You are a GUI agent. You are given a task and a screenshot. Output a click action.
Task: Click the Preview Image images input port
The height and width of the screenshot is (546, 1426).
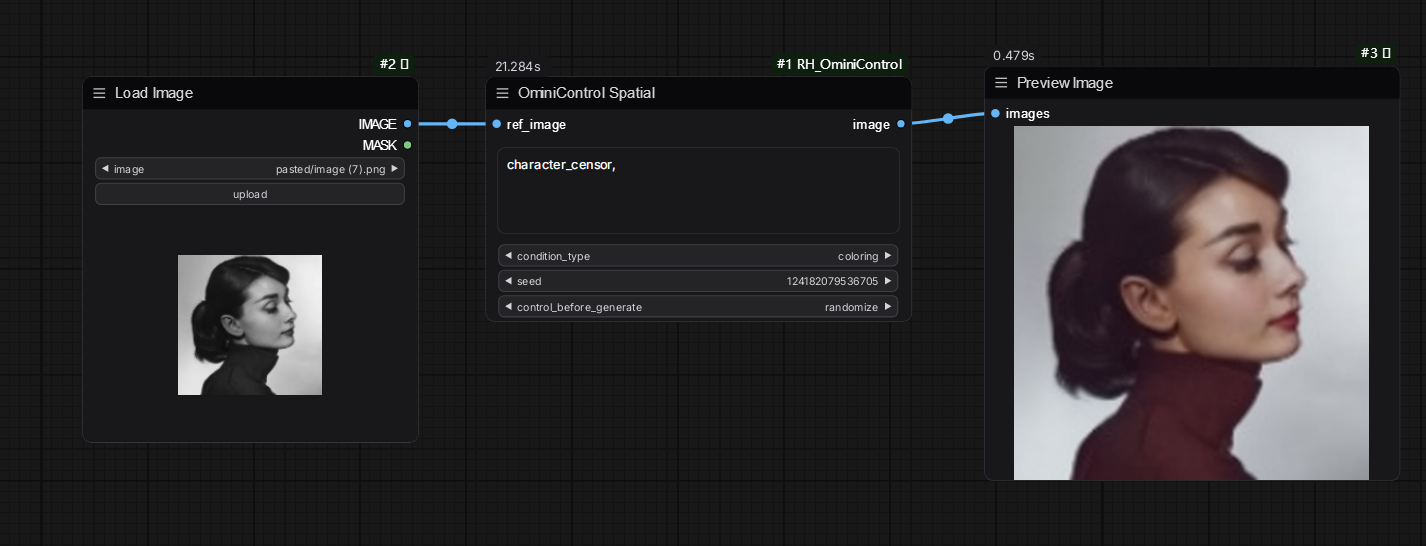point(995,113)
